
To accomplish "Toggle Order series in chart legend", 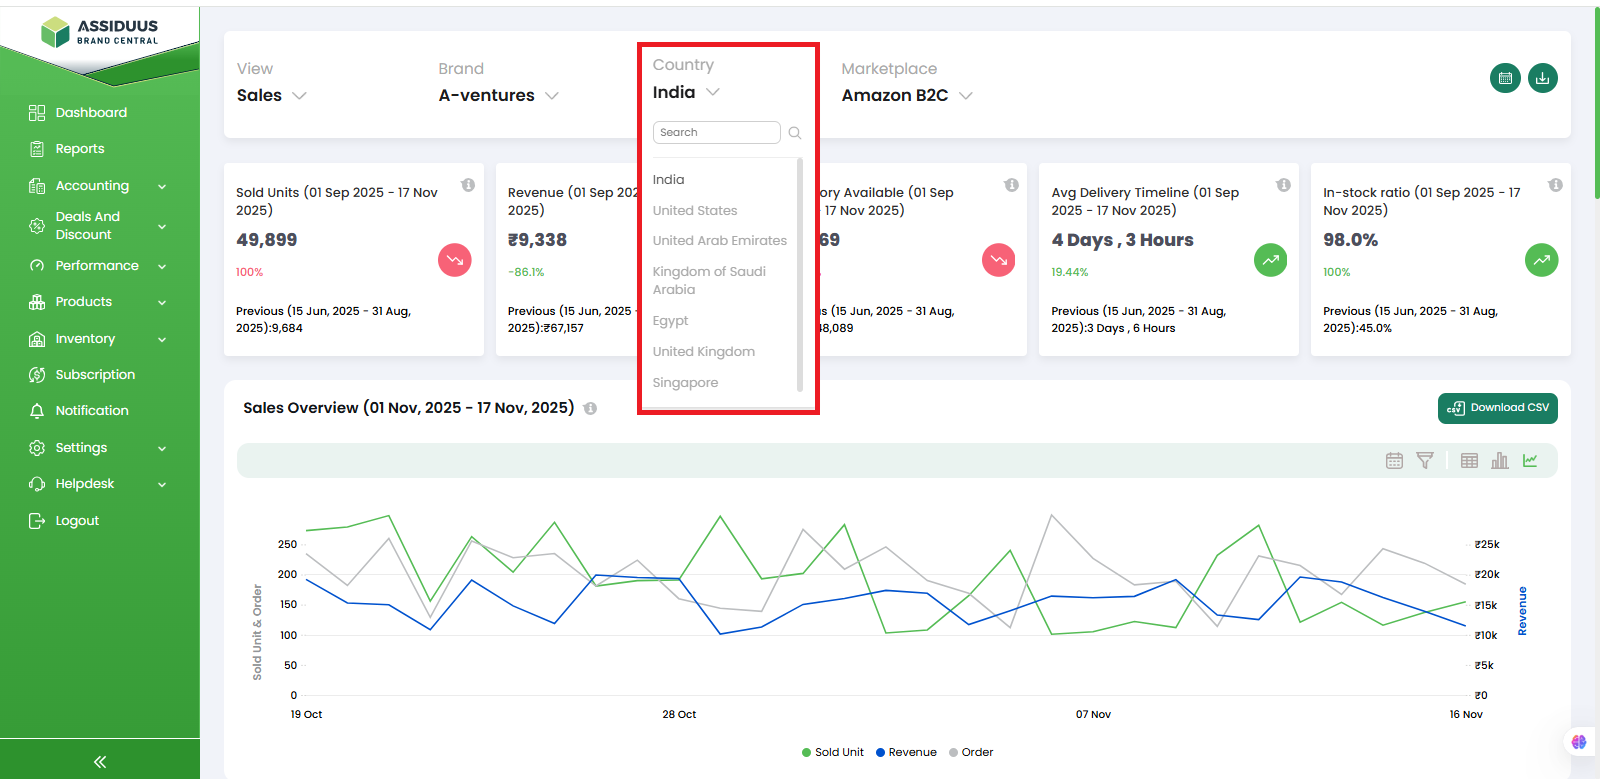I will coord(971,752).
